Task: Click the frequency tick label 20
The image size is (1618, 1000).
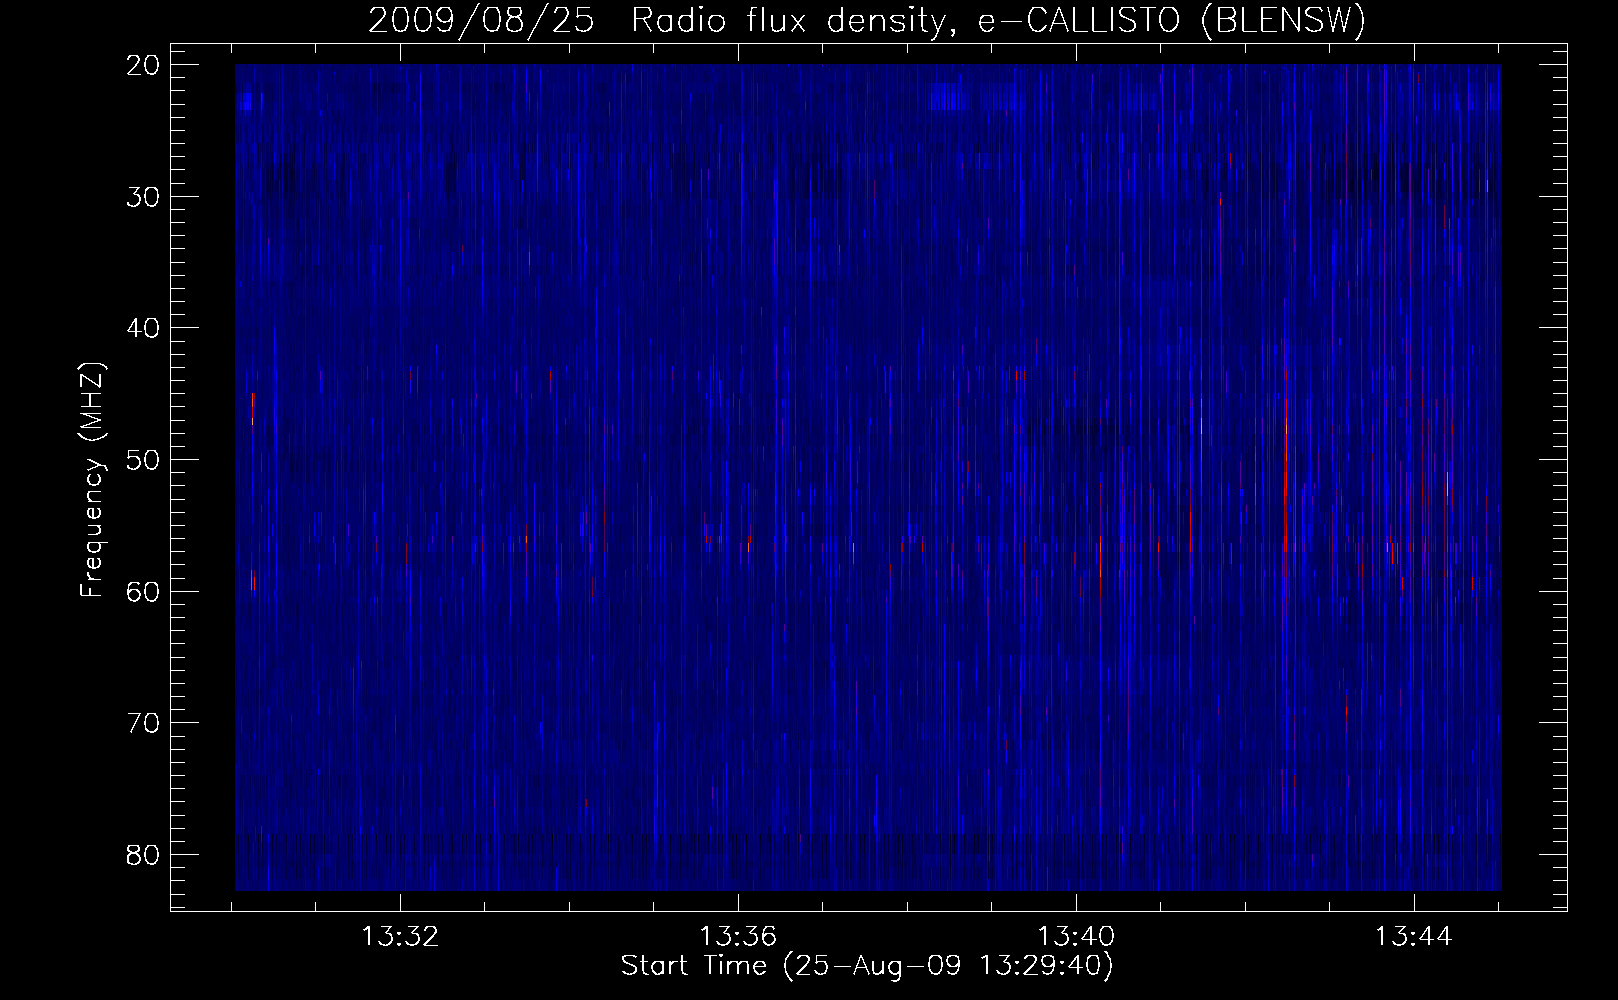Action: click(x=143, y=65)
